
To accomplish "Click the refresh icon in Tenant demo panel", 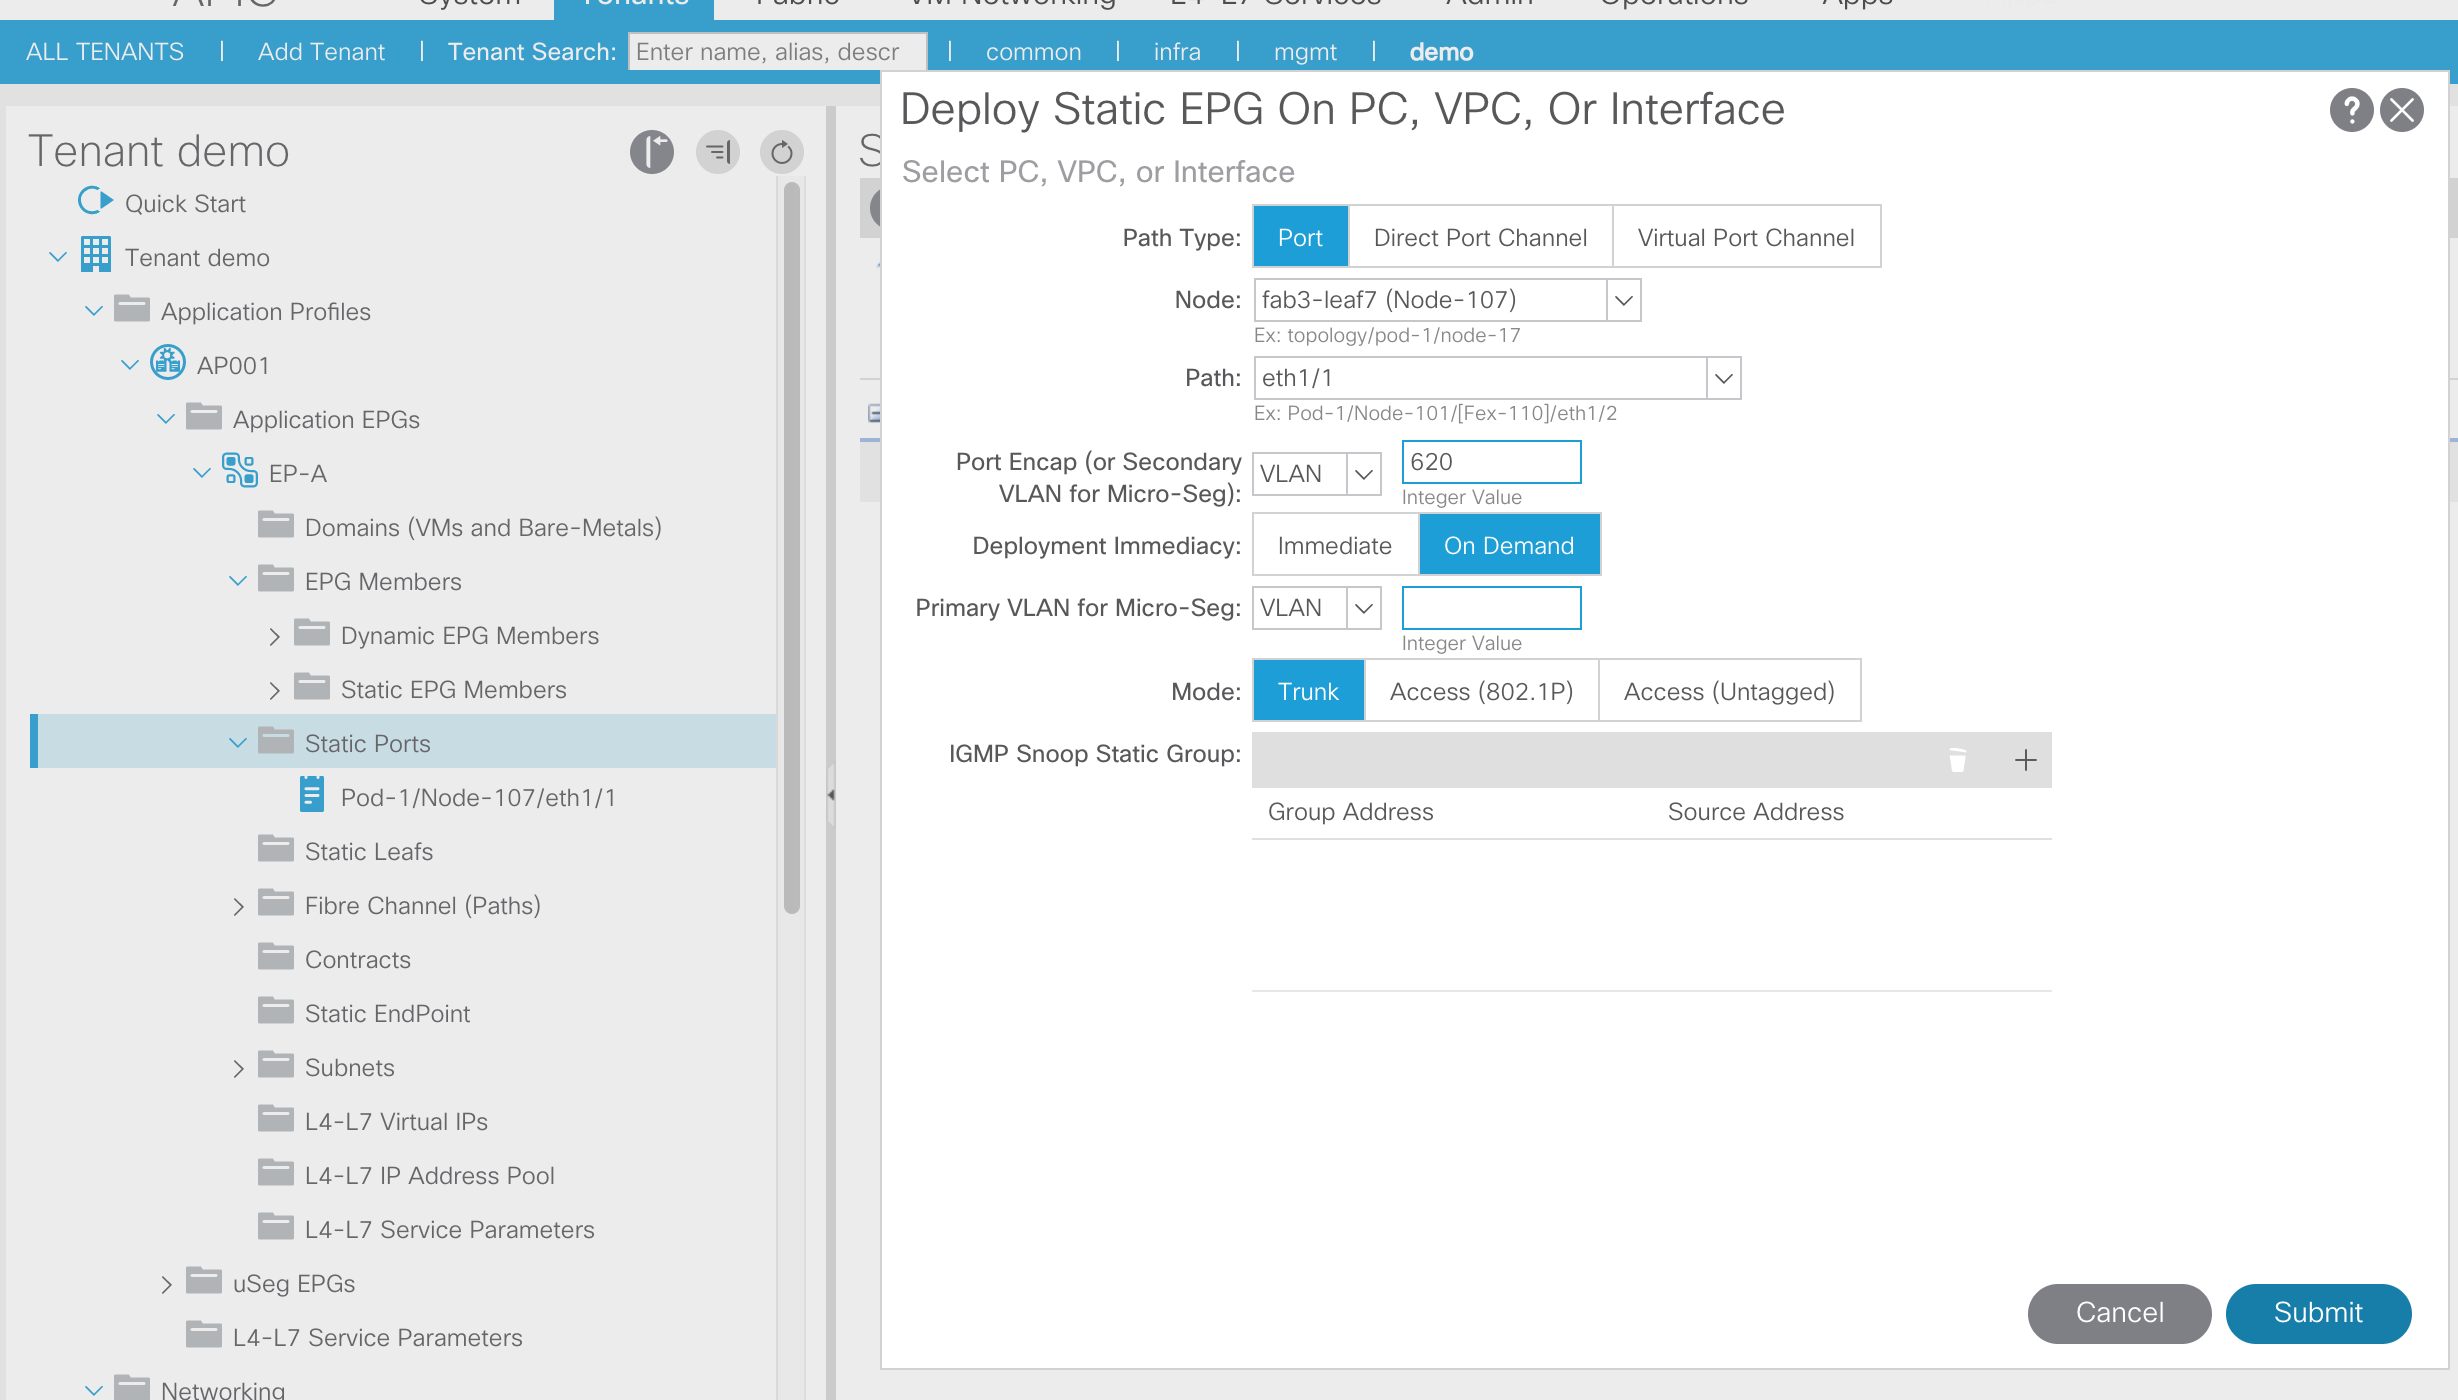I will pos(782,152).
